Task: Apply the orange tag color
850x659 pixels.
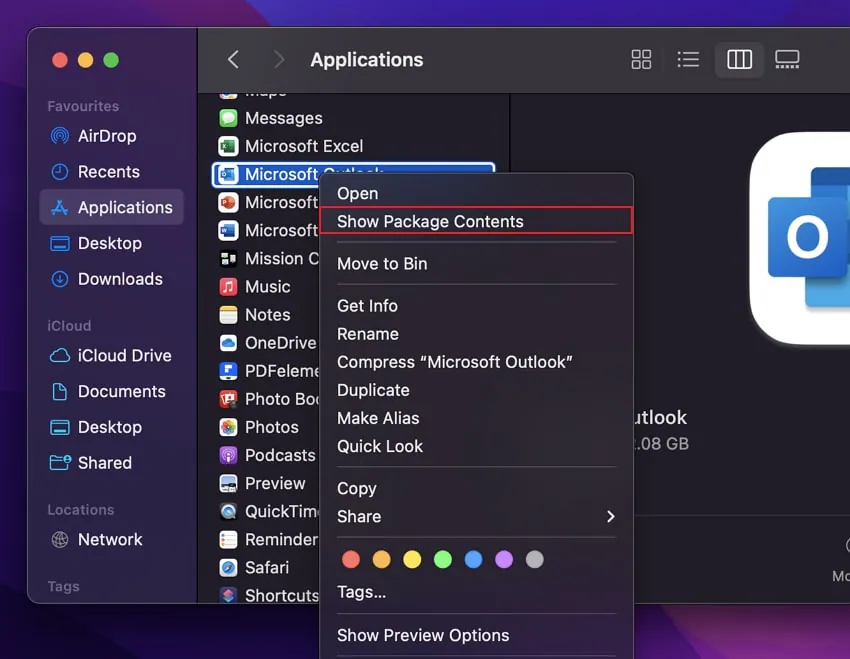Action: 382,559
